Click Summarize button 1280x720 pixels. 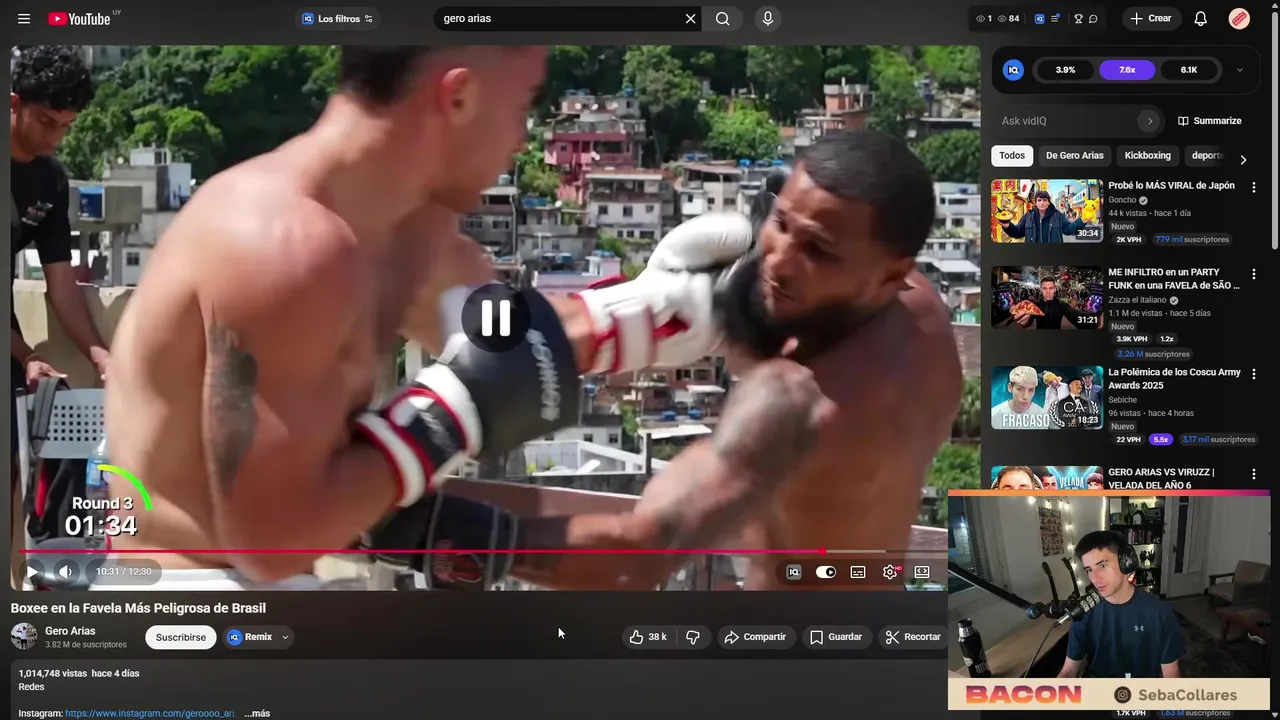(1210, 121)
